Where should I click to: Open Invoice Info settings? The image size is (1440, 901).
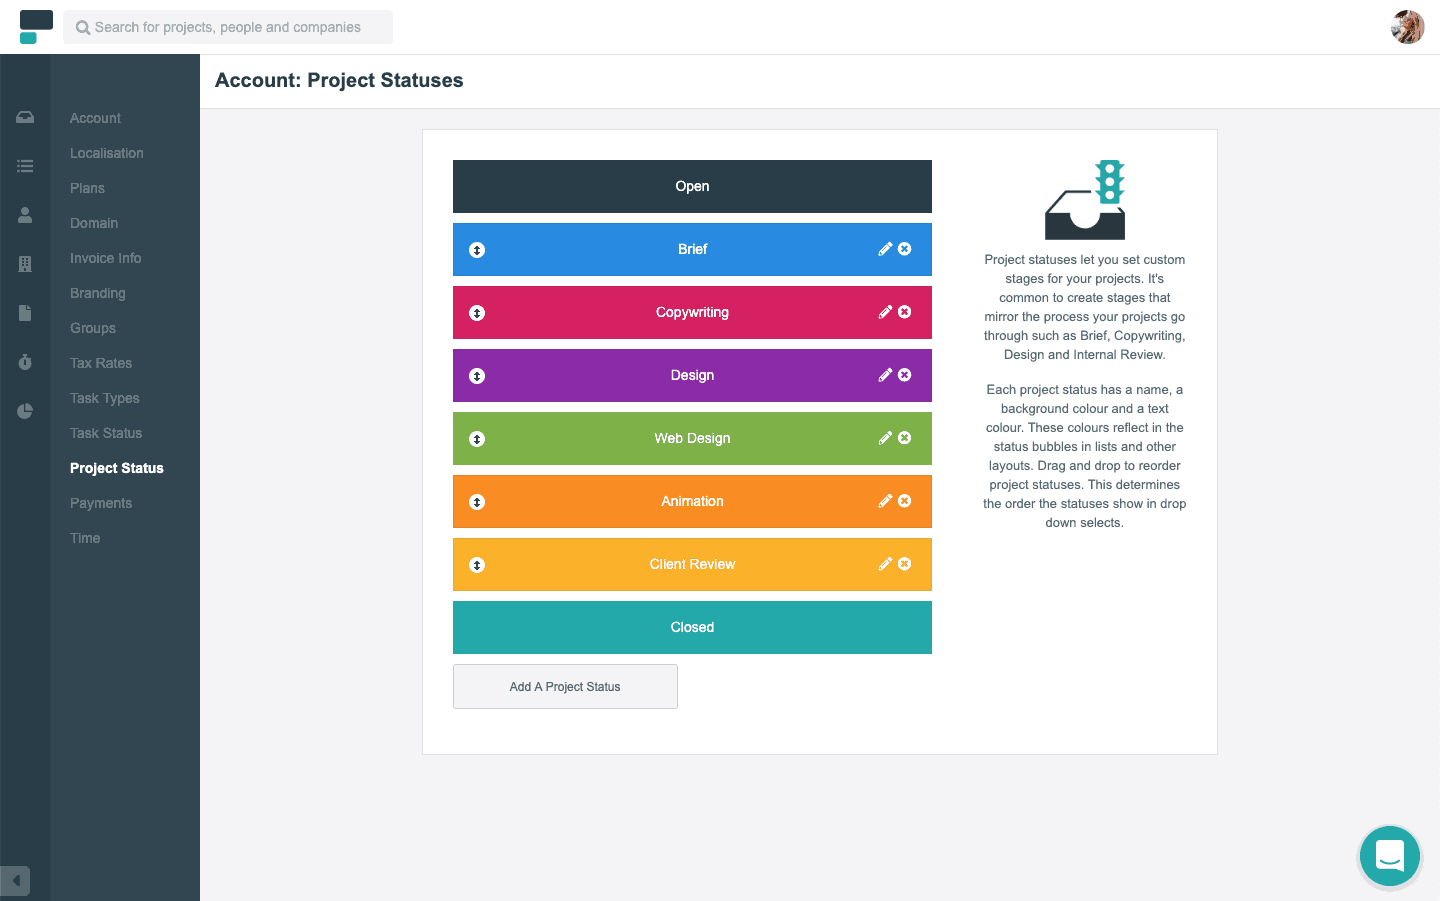click(x=106, y=258)
